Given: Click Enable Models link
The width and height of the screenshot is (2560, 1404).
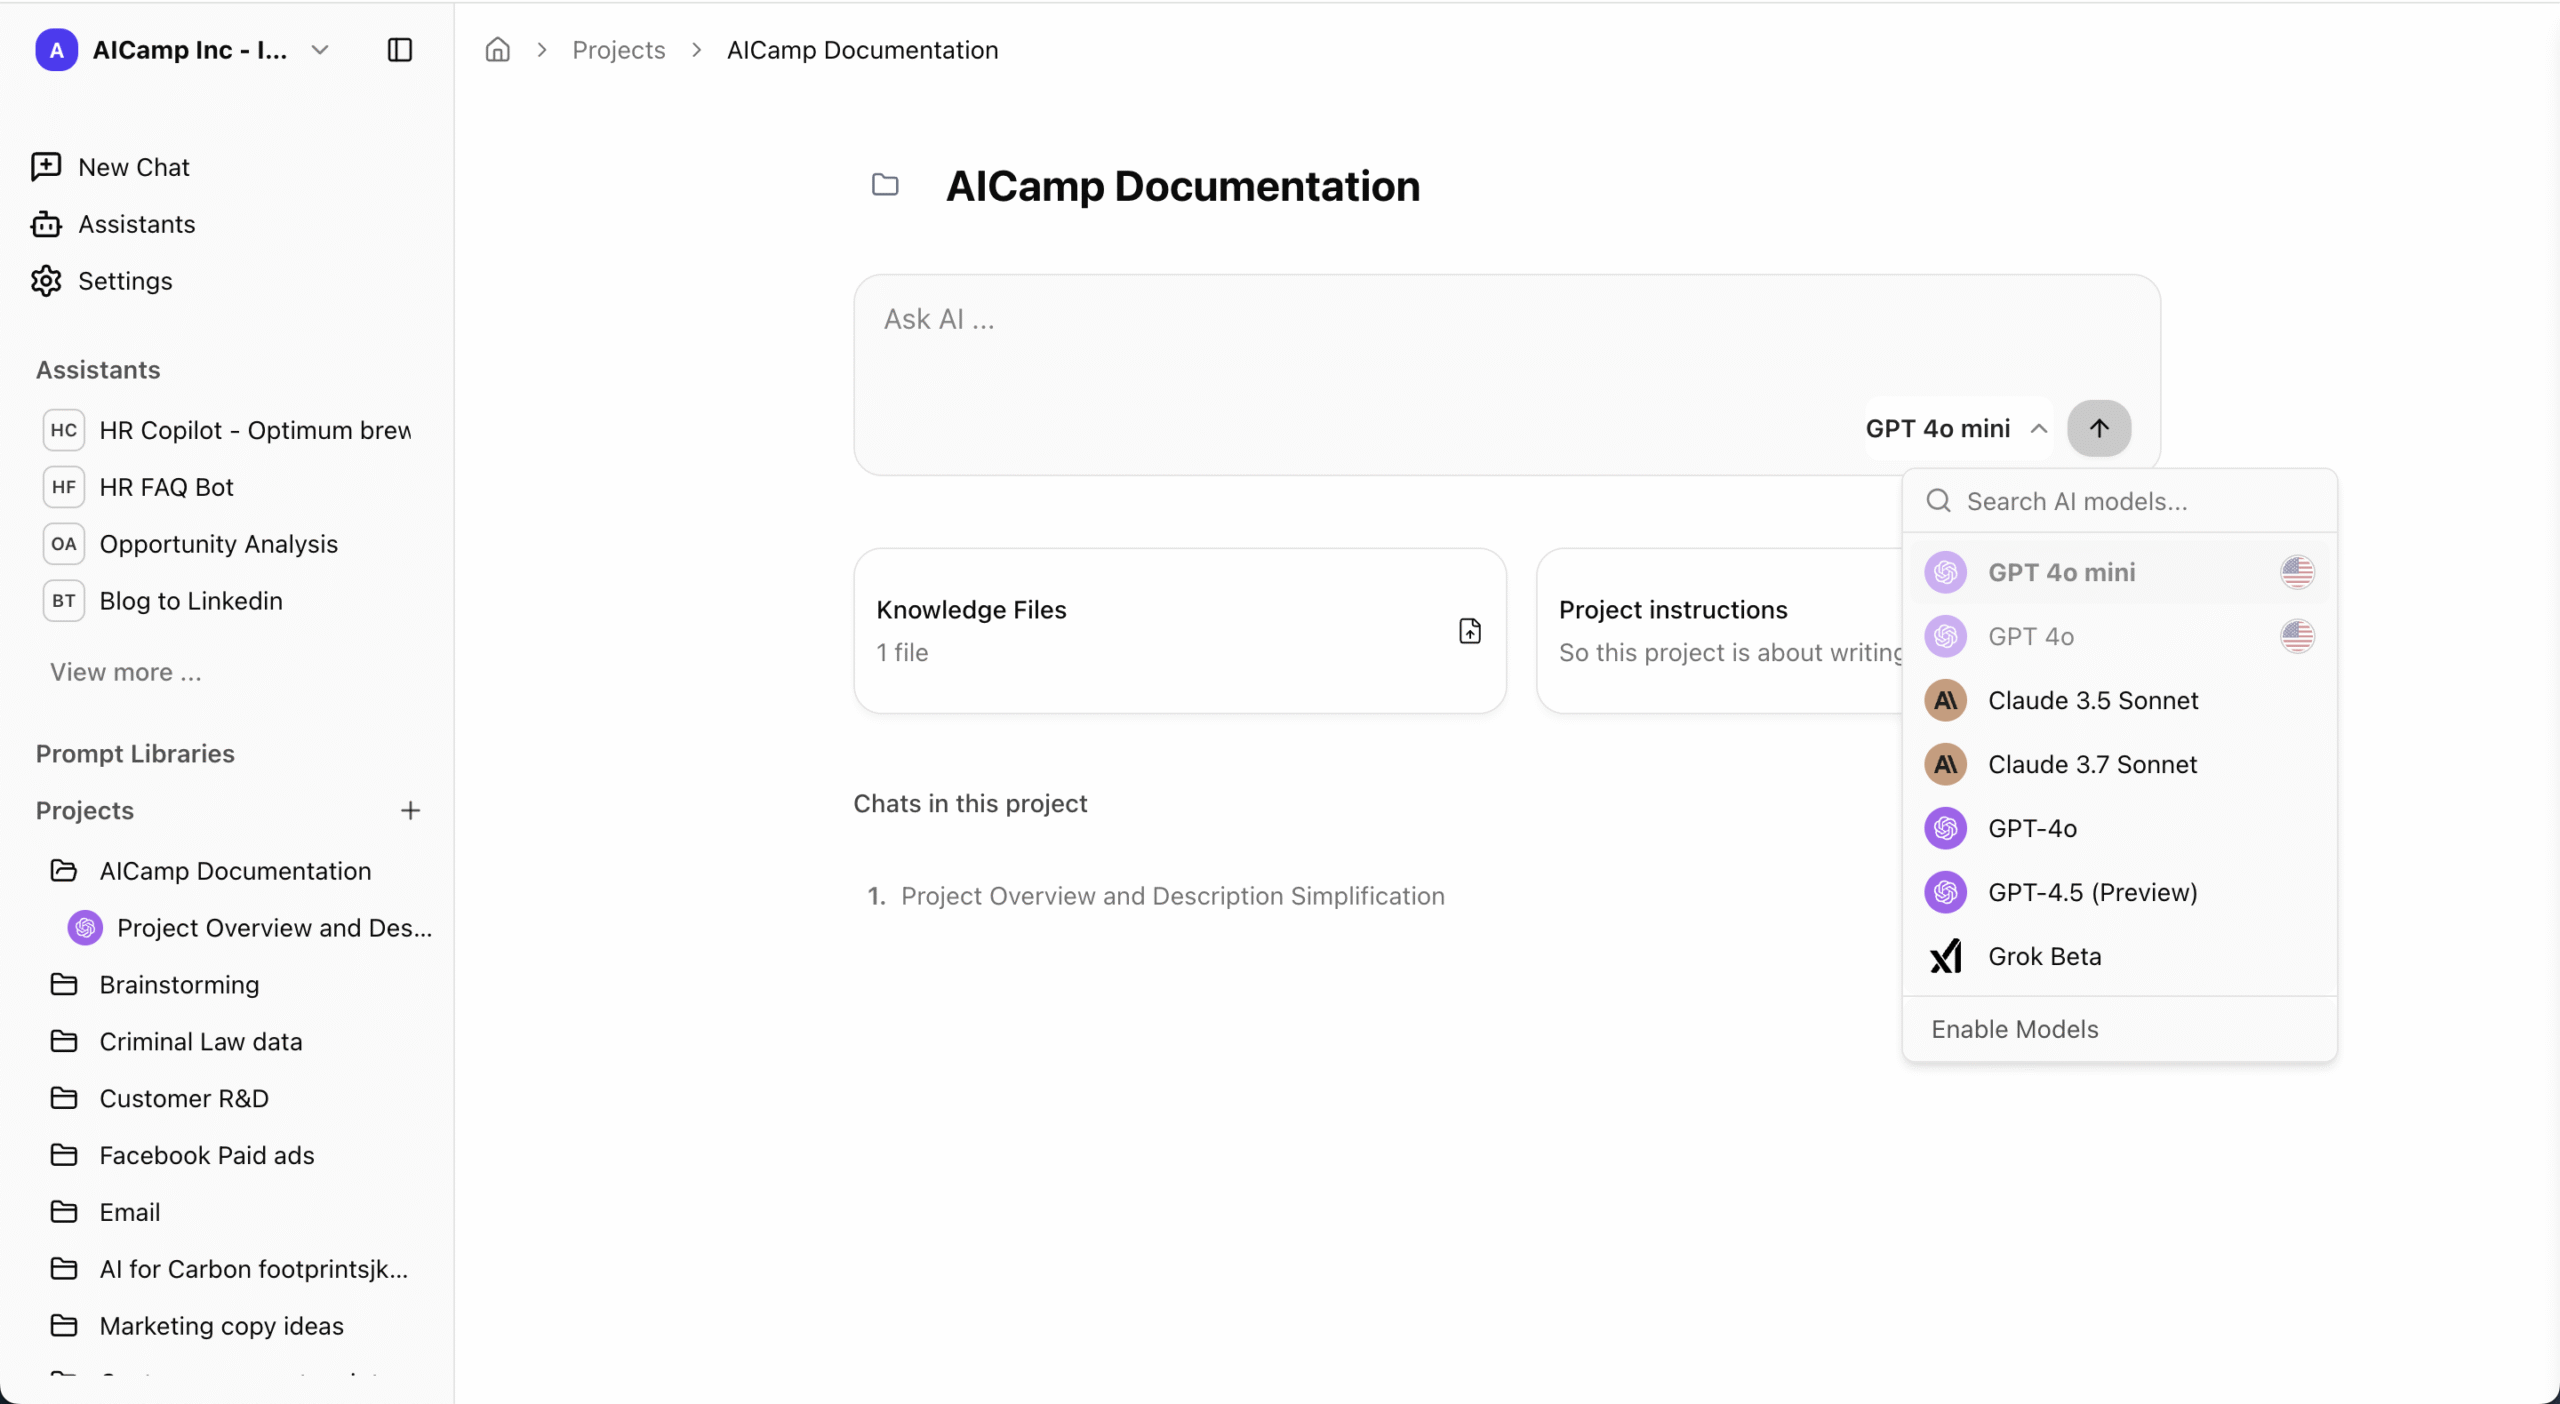Looking at the screenshot, I should coord(2014,1029).
